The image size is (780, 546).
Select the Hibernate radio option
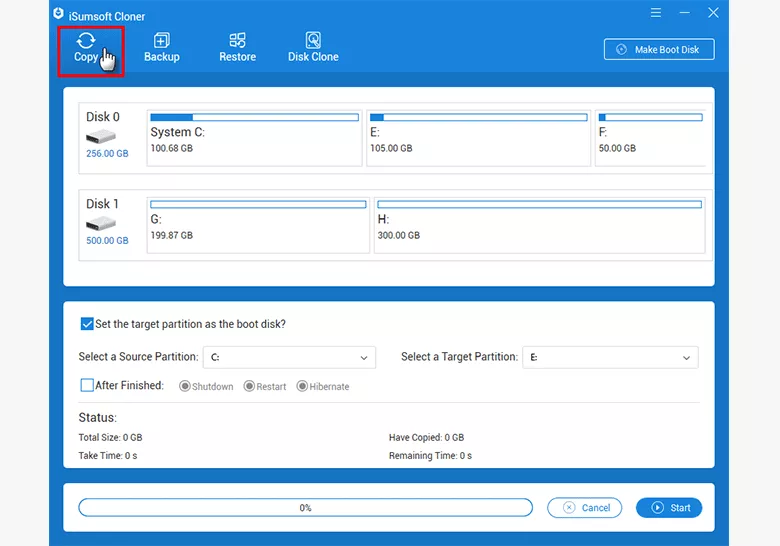coord(302,386)
